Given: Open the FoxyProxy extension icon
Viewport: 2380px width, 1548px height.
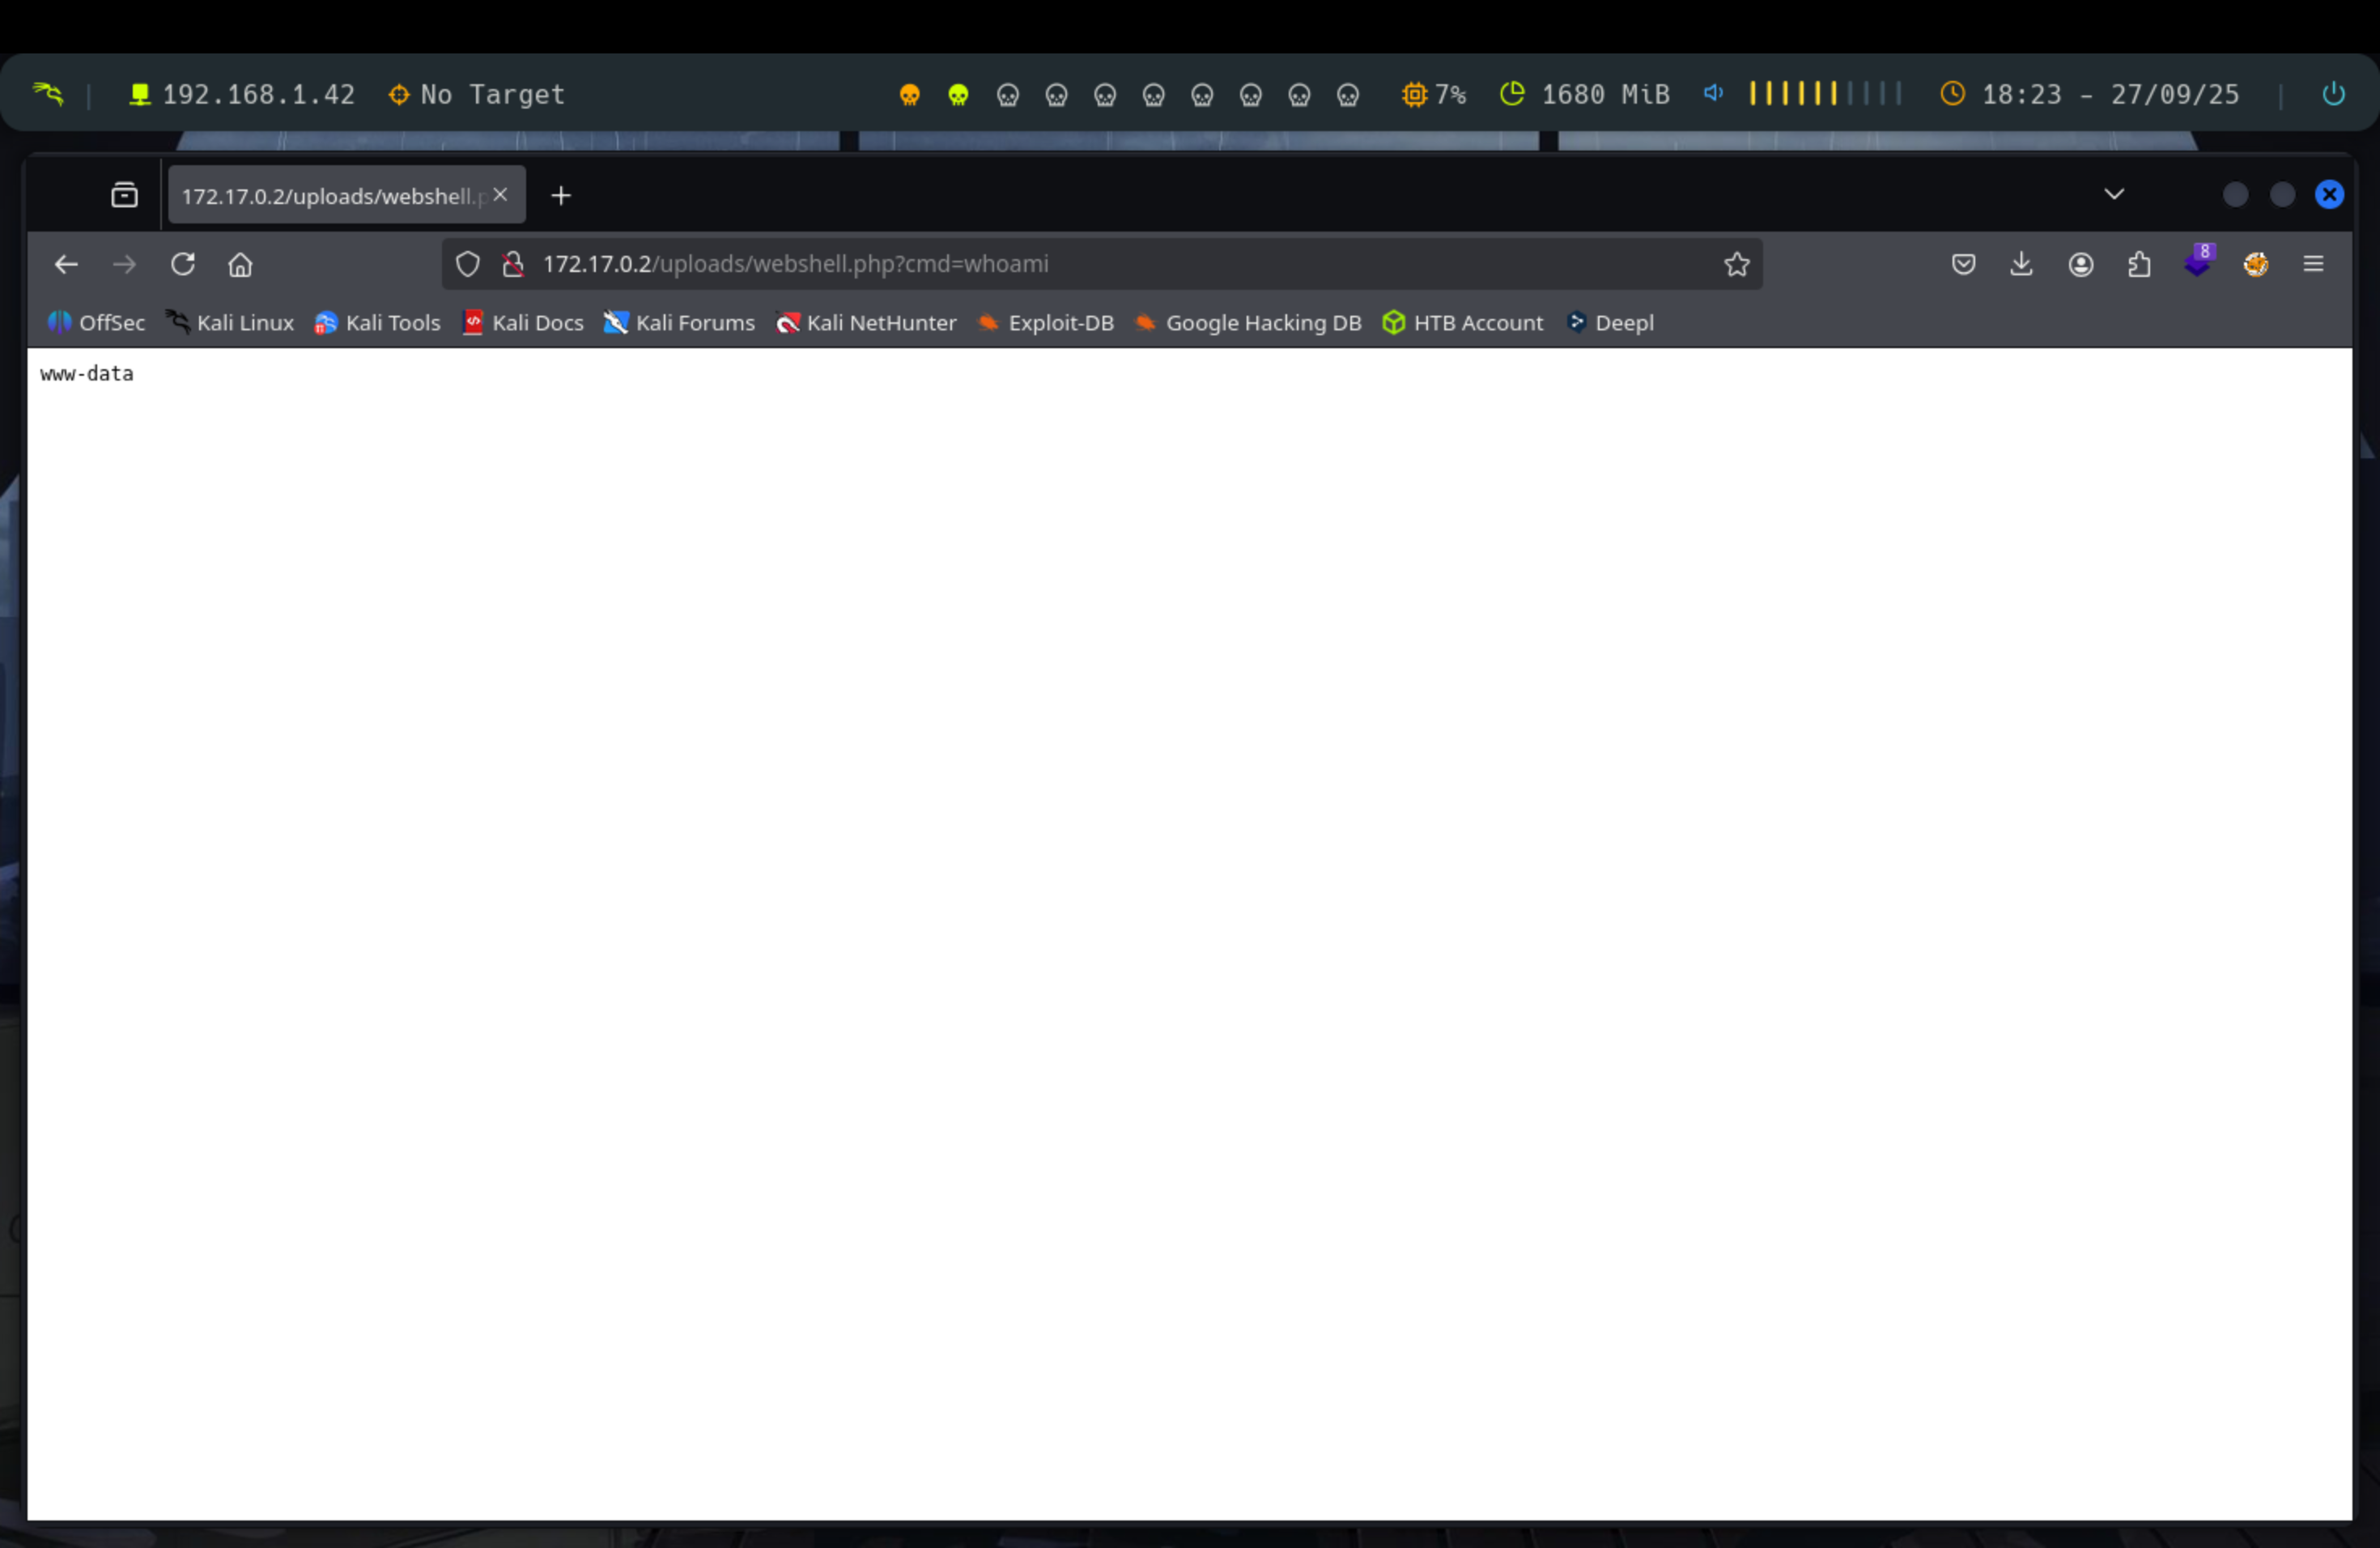Looking at the screenshot, I should coord(2255,264).
